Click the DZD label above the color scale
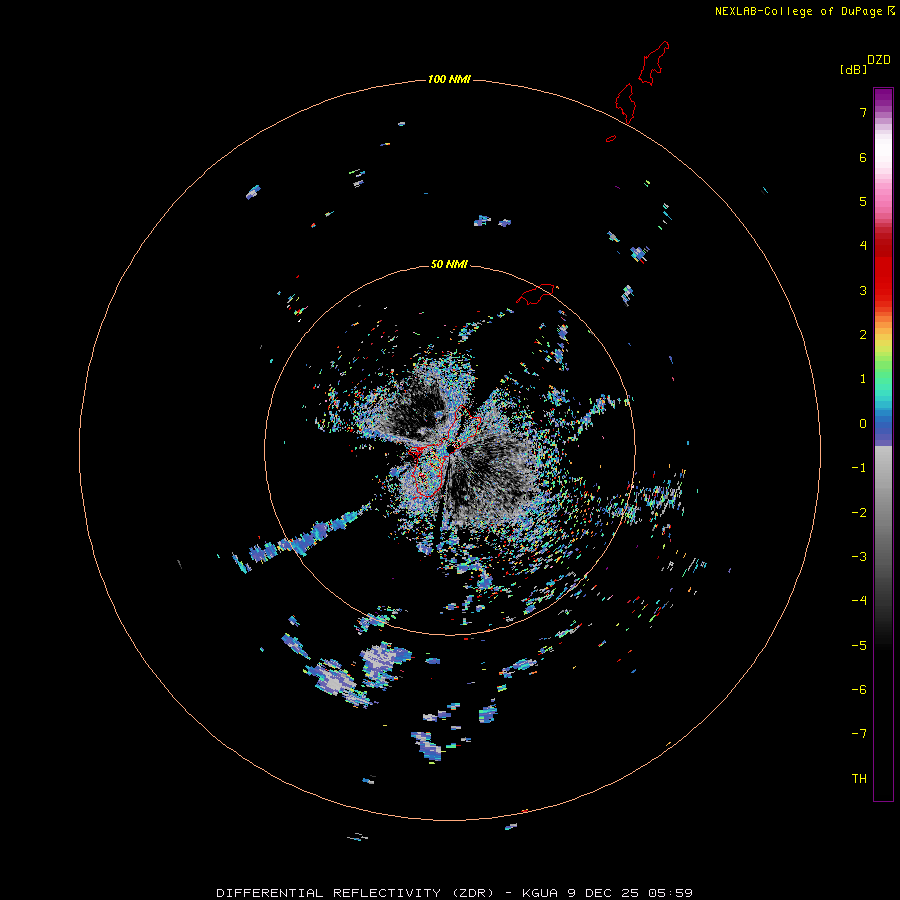 tap(879, 60)
